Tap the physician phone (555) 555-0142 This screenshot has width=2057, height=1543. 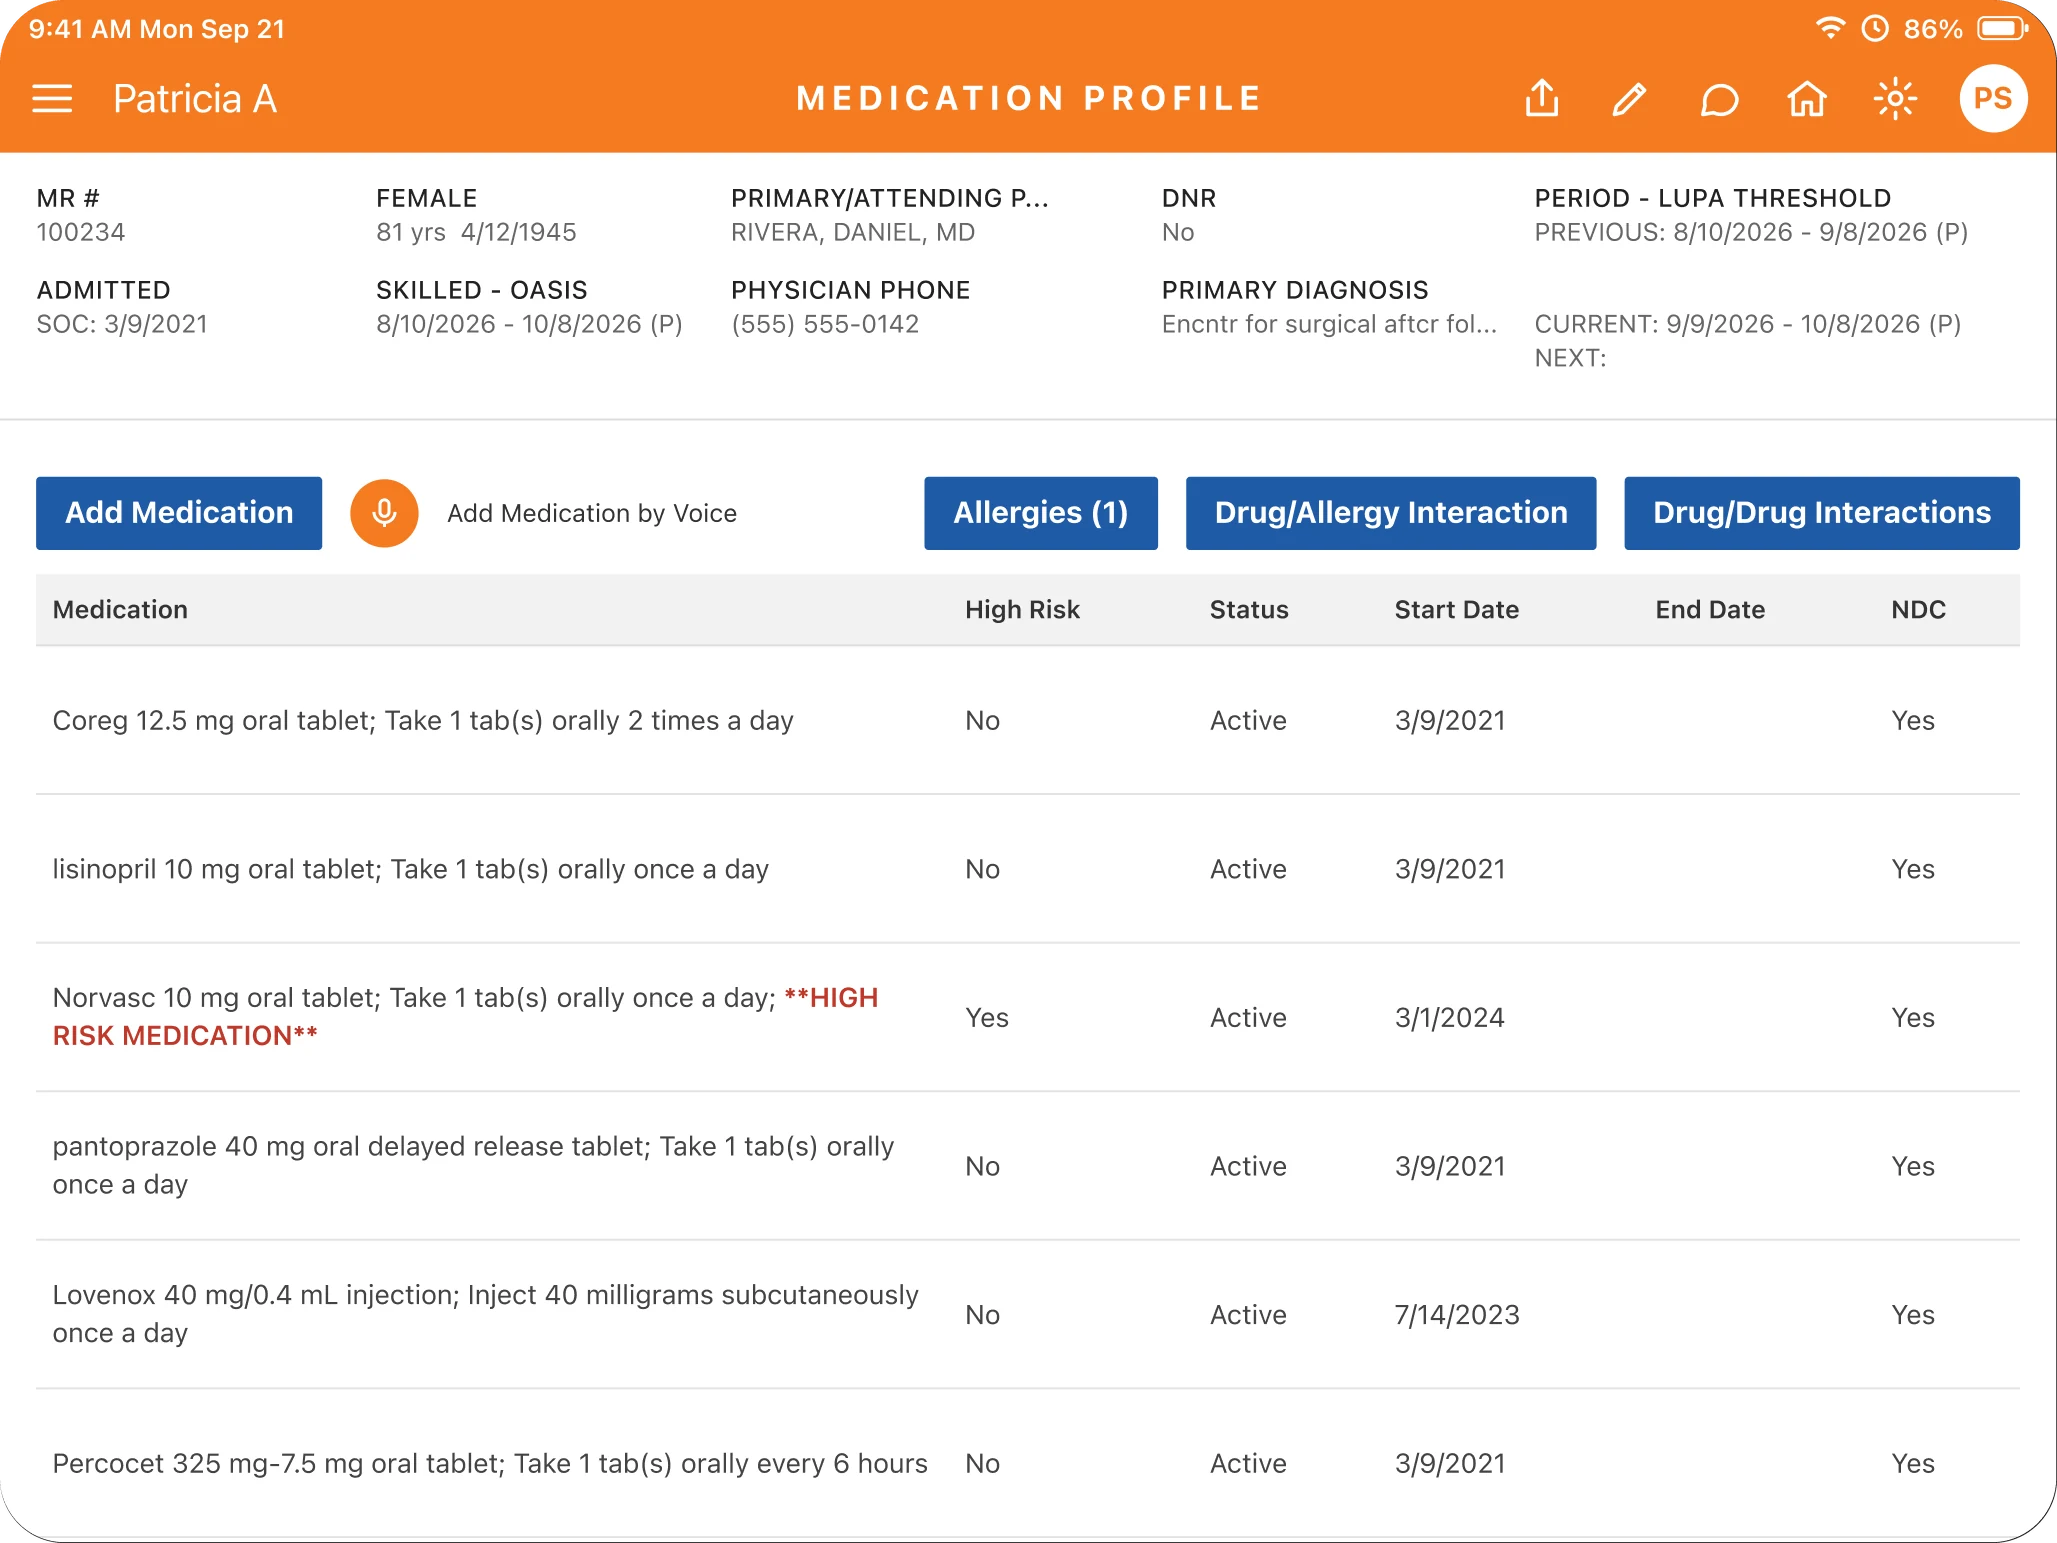824,324
